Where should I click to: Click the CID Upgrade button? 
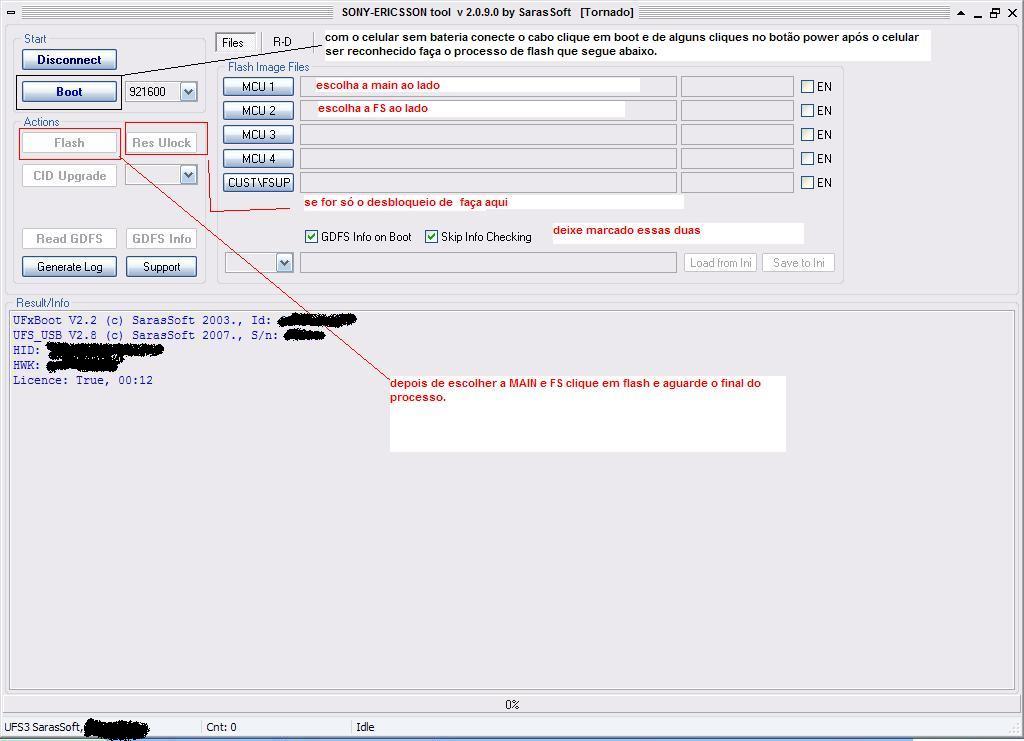pyautogui.click(x=69, y=176)
